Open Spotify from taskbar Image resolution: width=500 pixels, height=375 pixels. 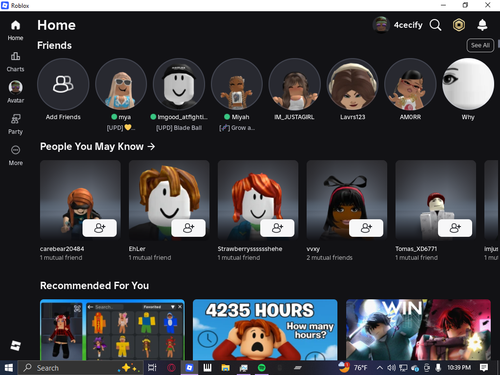coord(262,368)
